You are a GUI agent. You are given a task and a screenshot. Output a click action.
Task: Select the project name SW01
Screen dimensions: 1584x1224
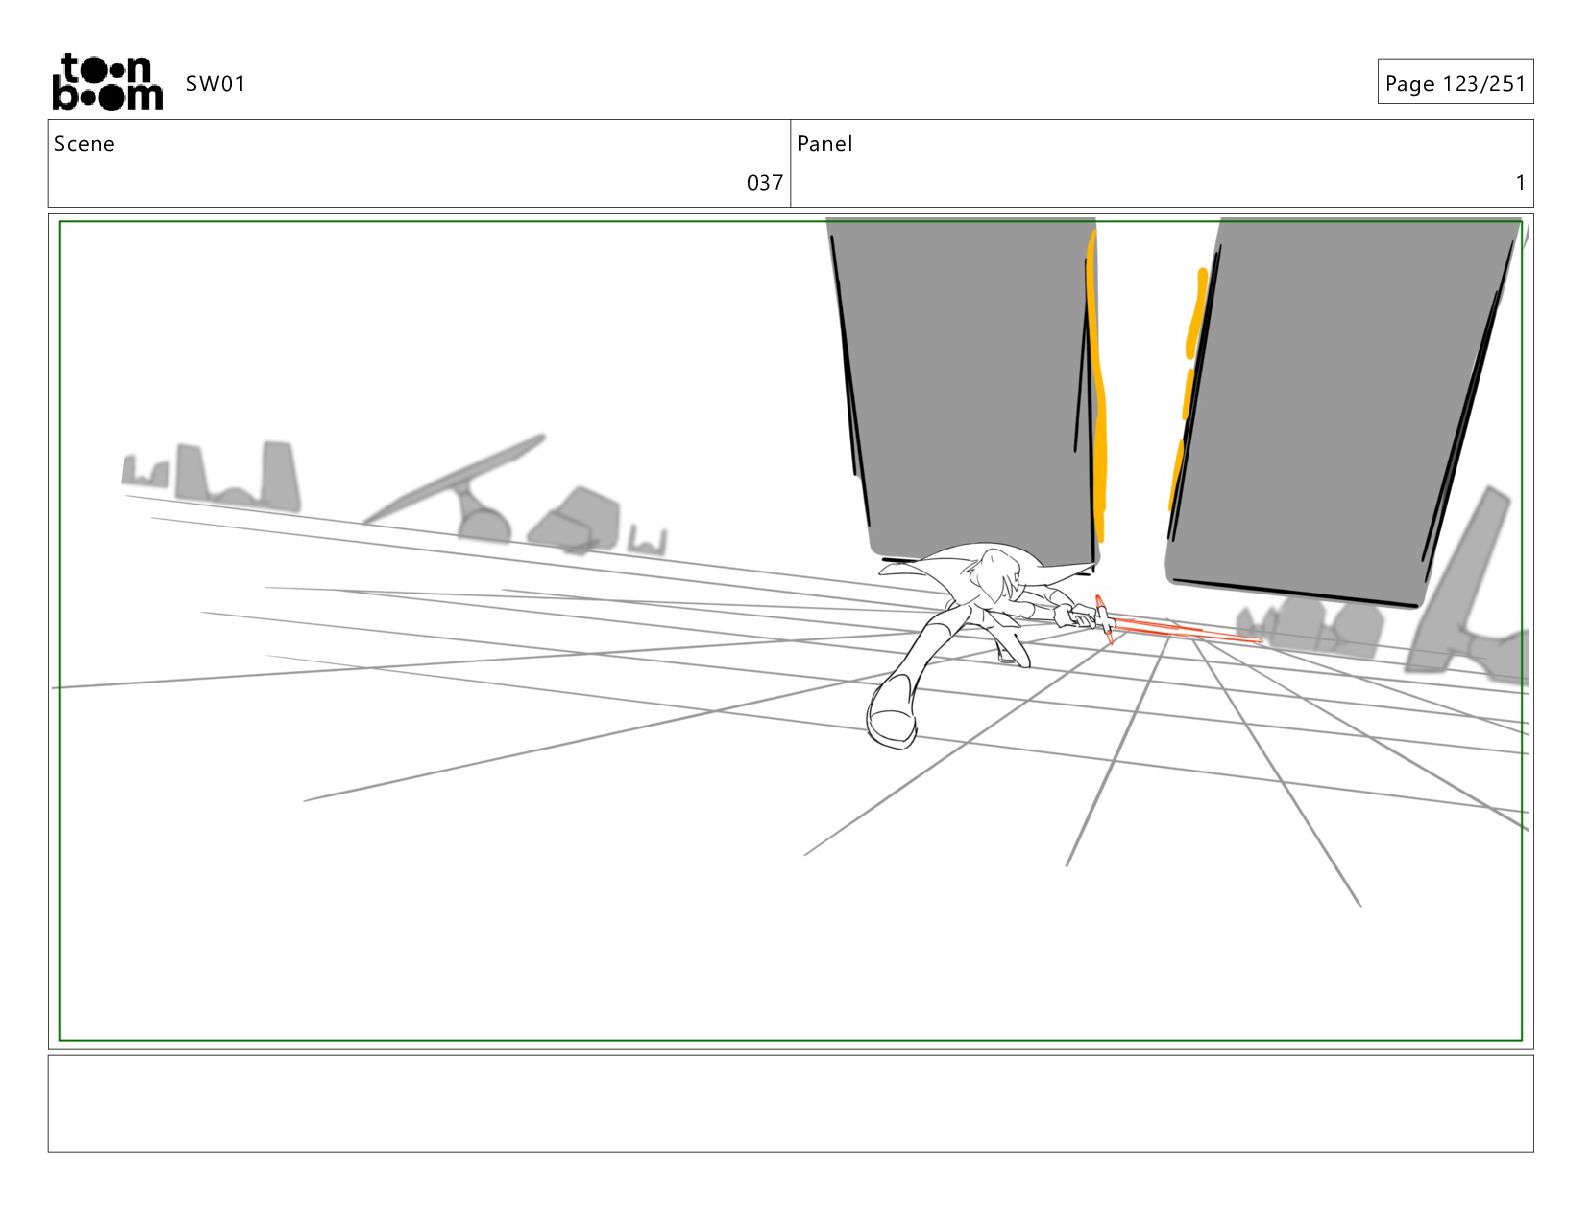point(215,84)
